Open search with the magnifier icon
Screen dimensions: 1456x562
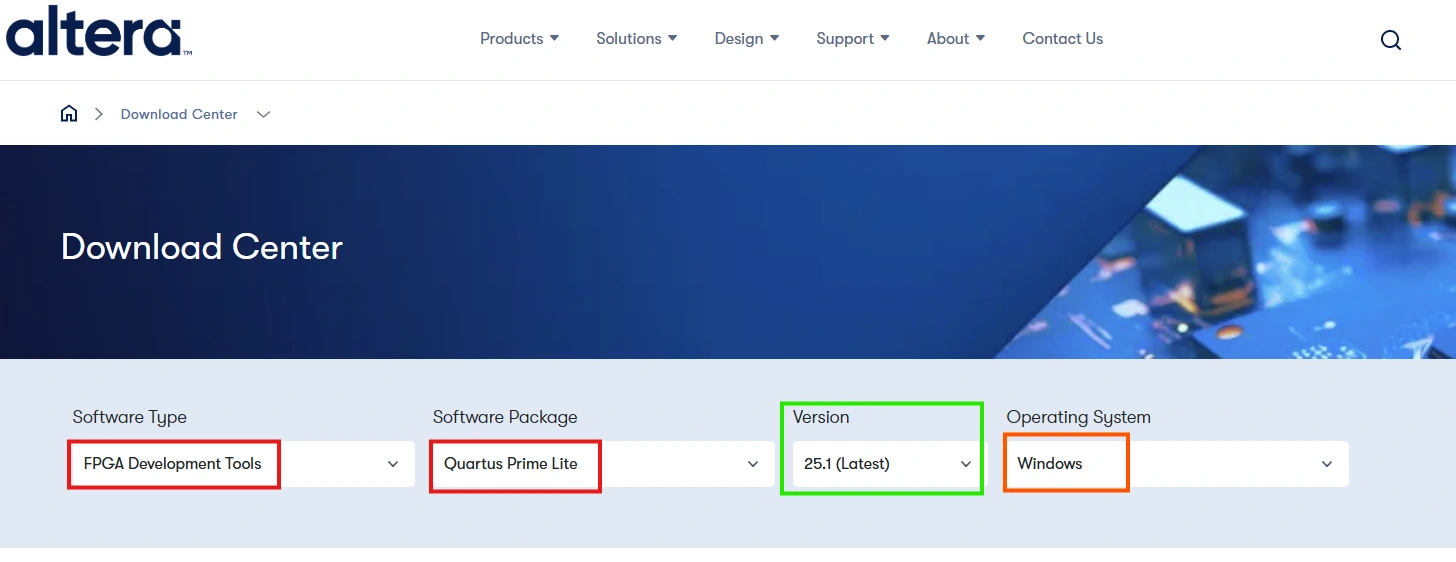click(x=1390, y=40)
